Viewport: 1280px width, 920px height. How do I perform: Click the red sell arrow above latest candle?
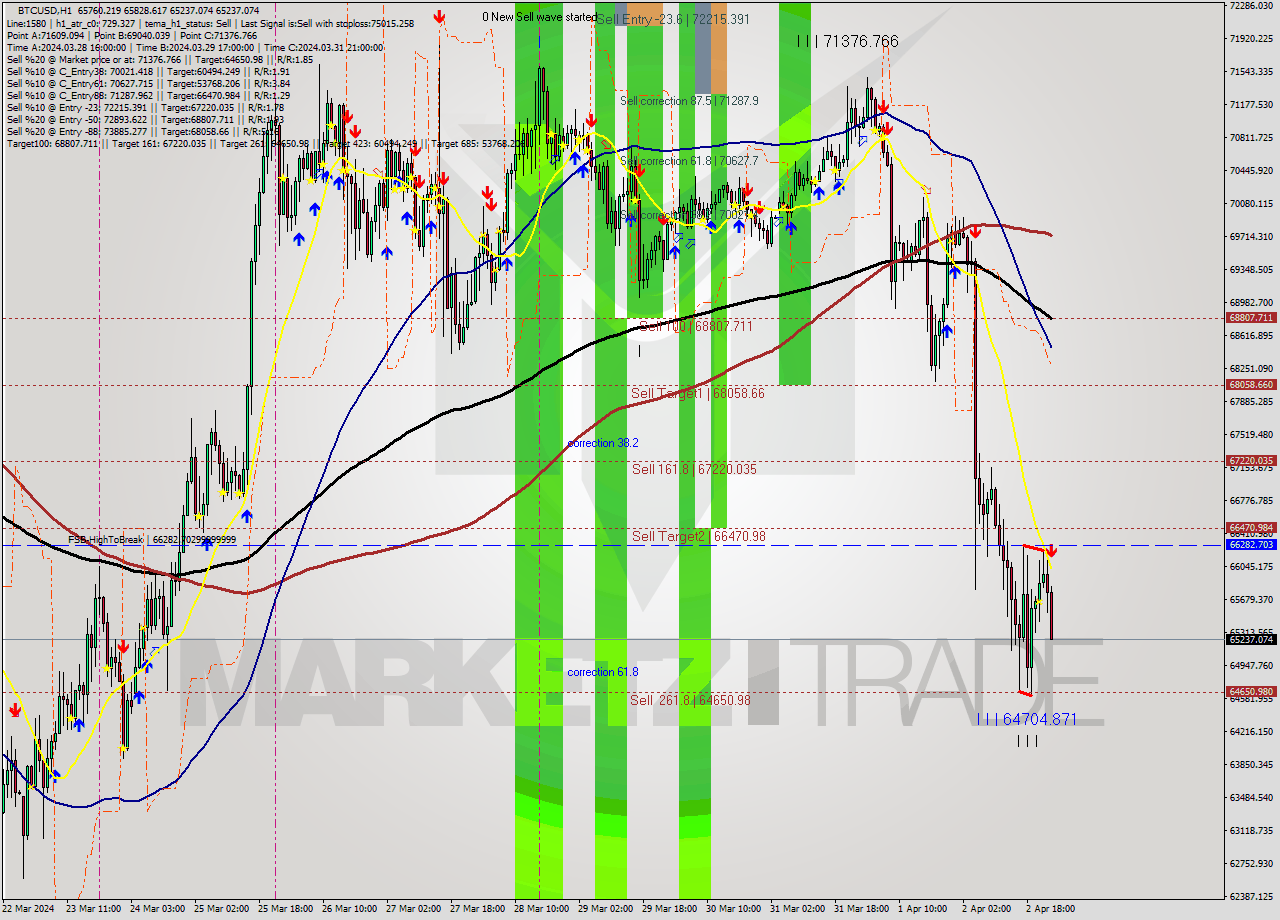(1051, 552)
